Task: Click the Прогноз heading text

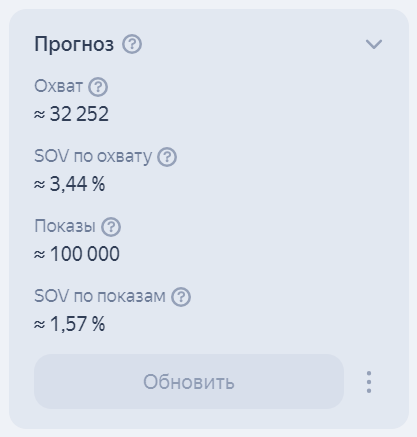Action: pyautogui.click(x=74, y=44)
